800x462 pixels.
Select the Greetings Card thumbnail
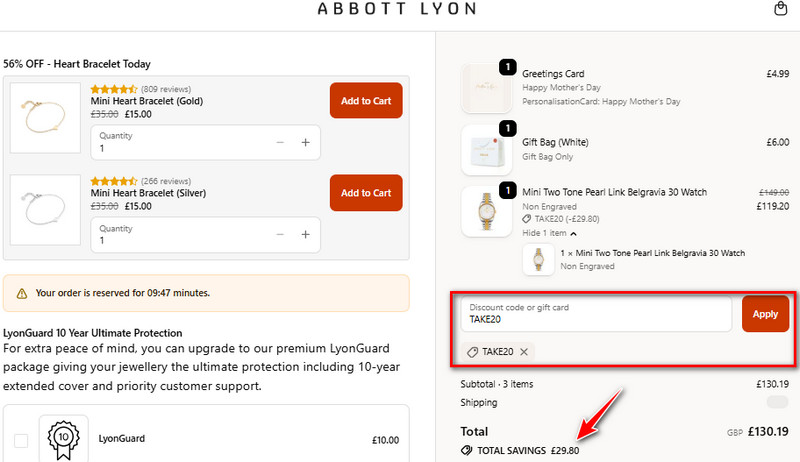486,89
